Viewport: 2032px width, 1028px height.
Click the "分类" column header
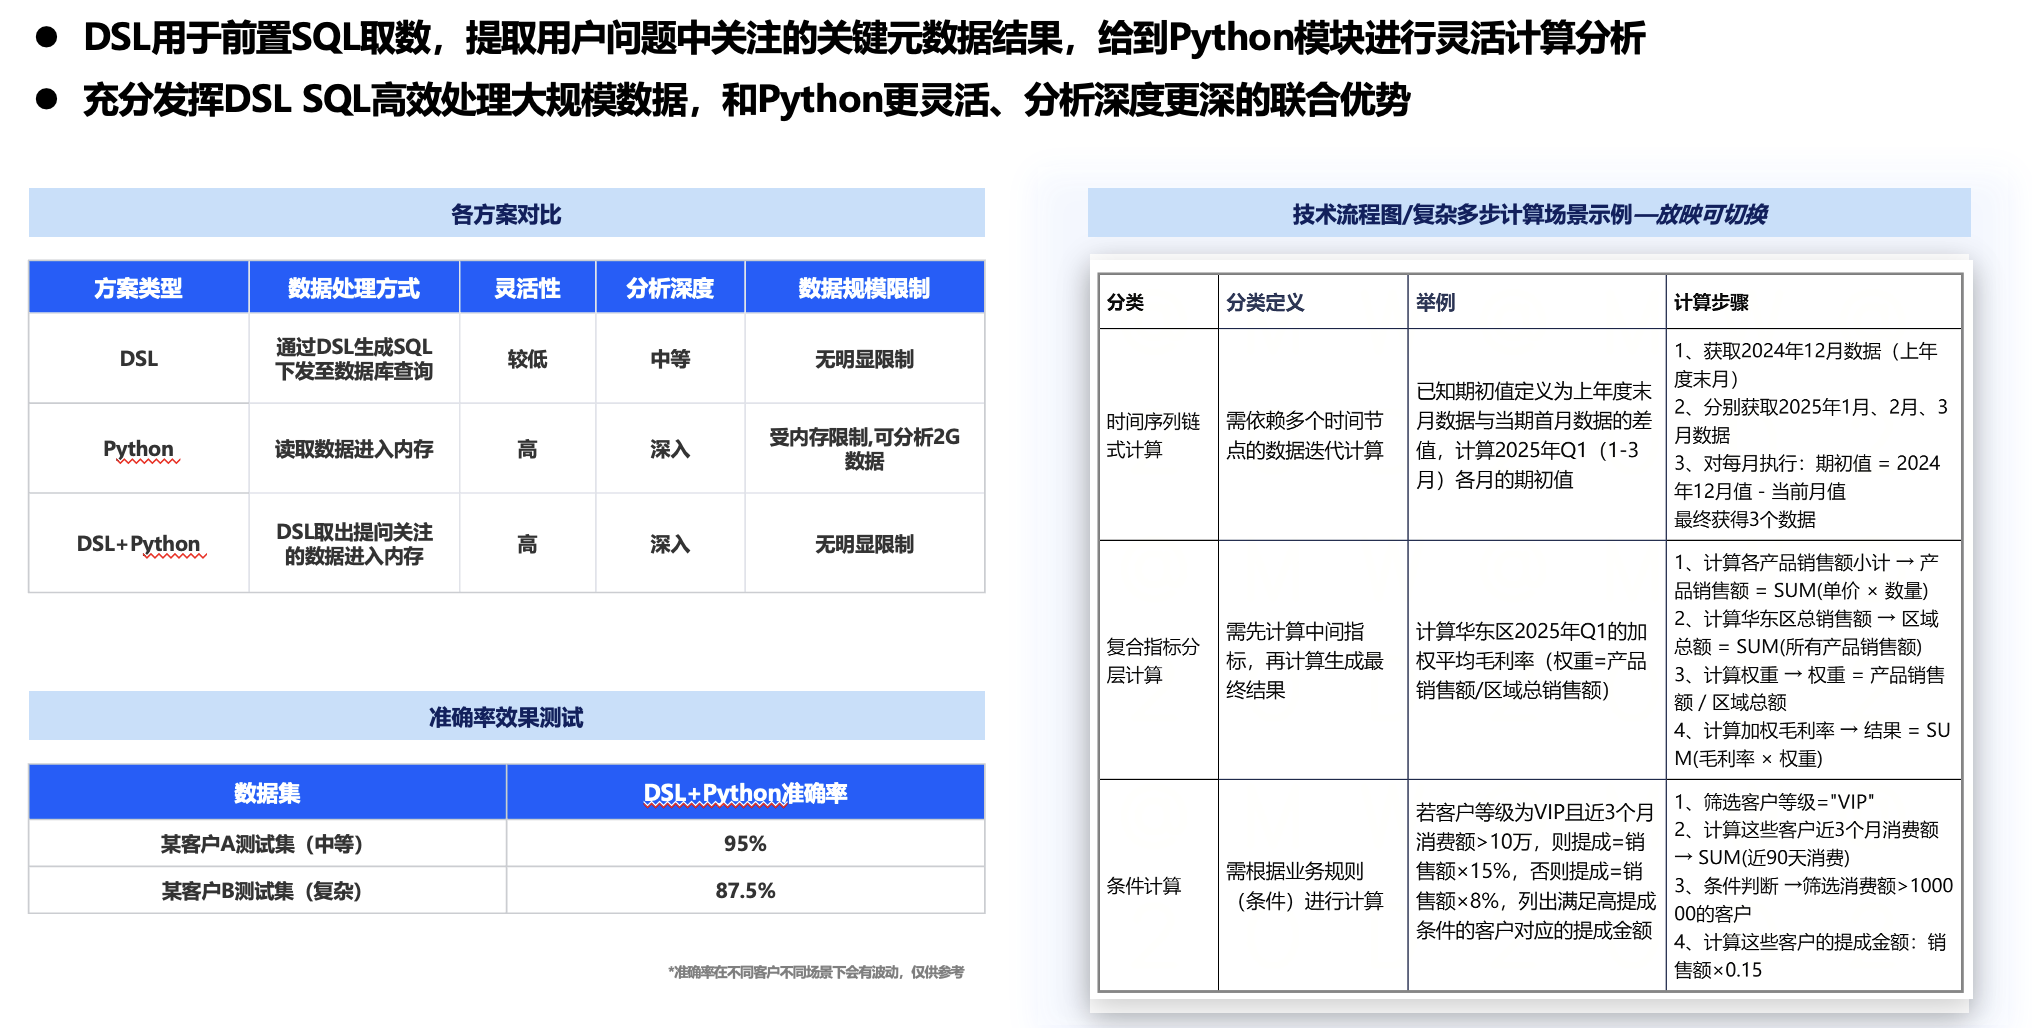pyautogui.click(x=1158, y=302)
